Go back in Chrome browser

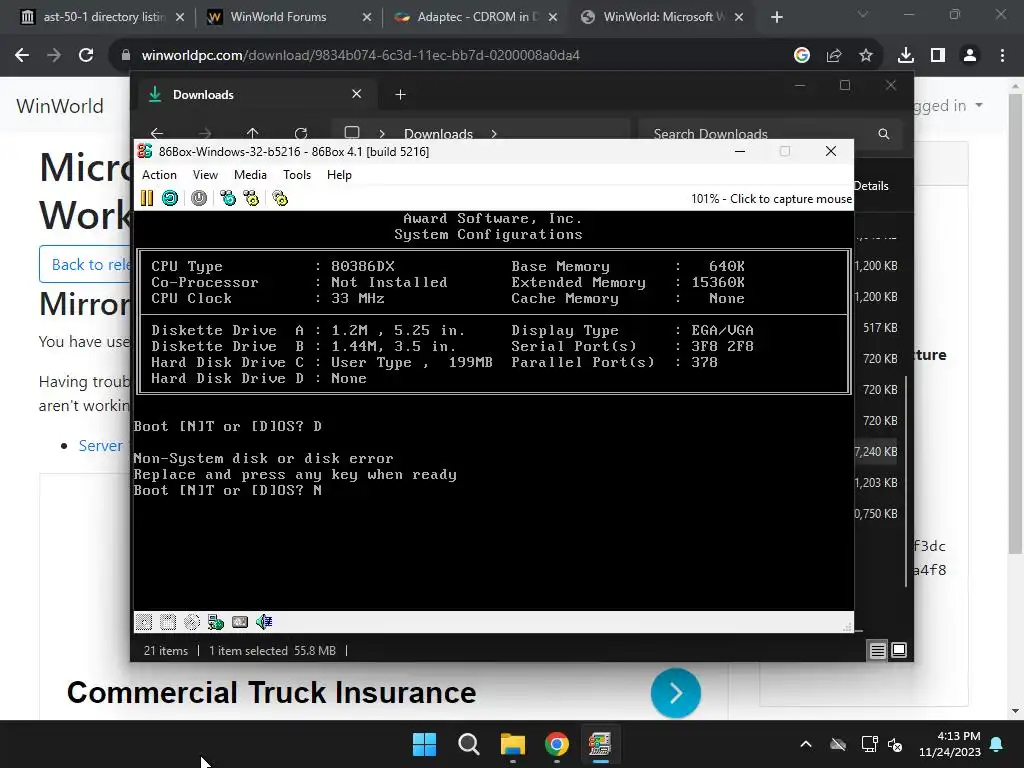pos(22,56)
